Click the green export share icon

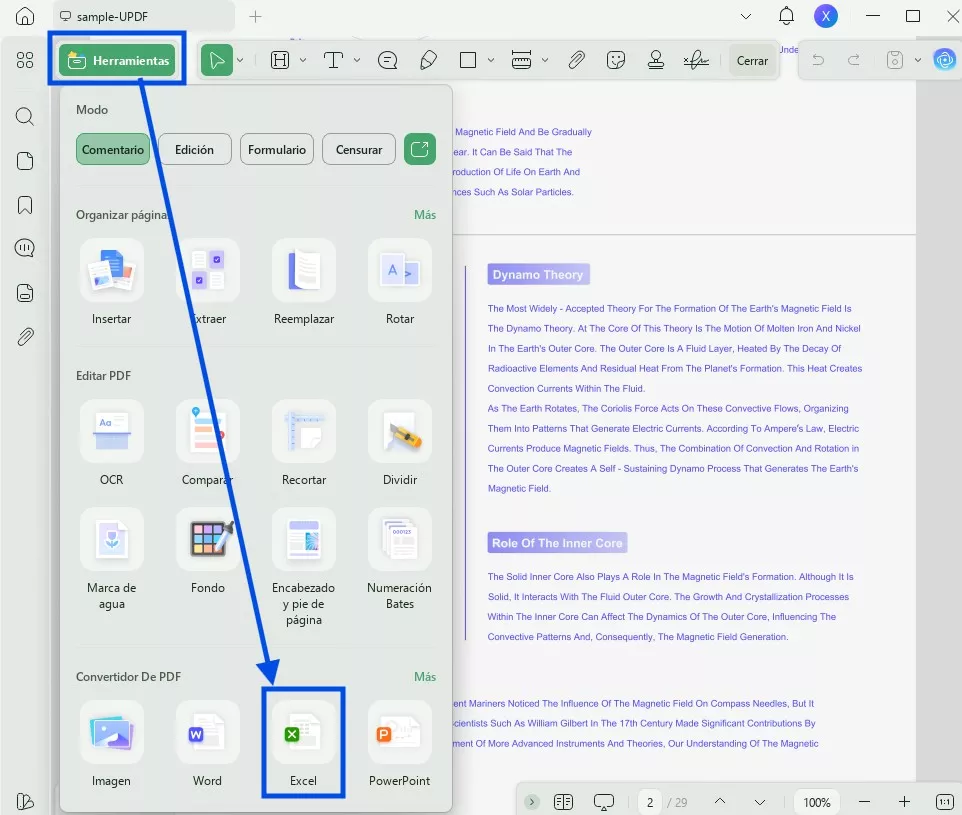pos(420,149)
